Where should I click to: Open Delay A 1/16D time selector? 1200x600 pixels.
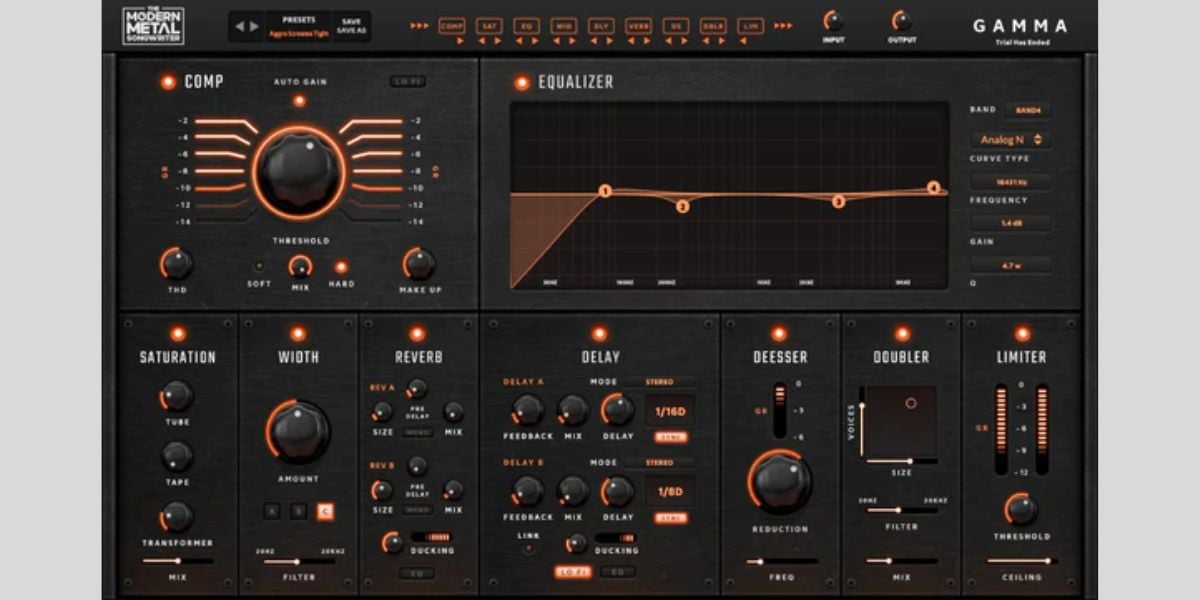670,411
